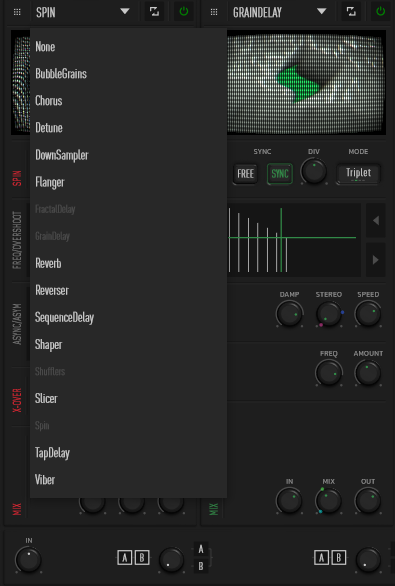Image resolution: width=395 pixels, height=586 pixels.
Task: Click the right arrow beside the delay display
Action: click(376, 260)
